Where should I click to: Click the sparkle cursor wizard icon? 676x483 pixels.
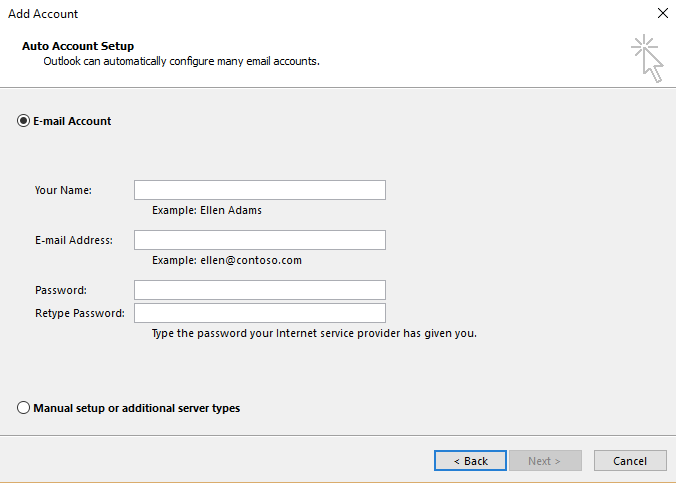pos(647,58)
